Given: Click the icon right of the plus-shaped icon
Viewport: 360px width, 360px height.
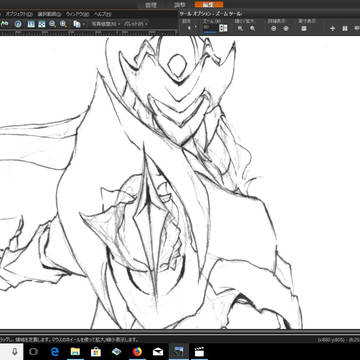Looking at the screenshot, I should (345, 29).
